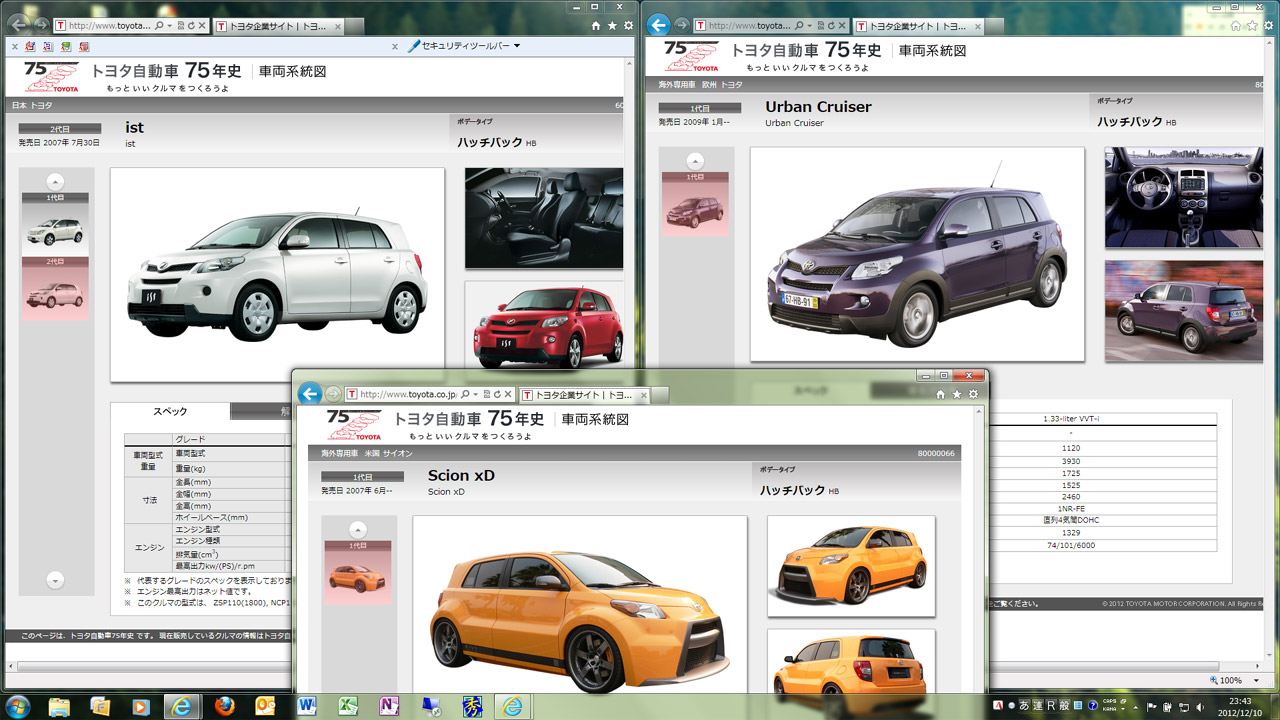The image size is (1280, 720).
Task: Close トヨタ企業サイト tab in Scion xD window
Action: [642, 395]
